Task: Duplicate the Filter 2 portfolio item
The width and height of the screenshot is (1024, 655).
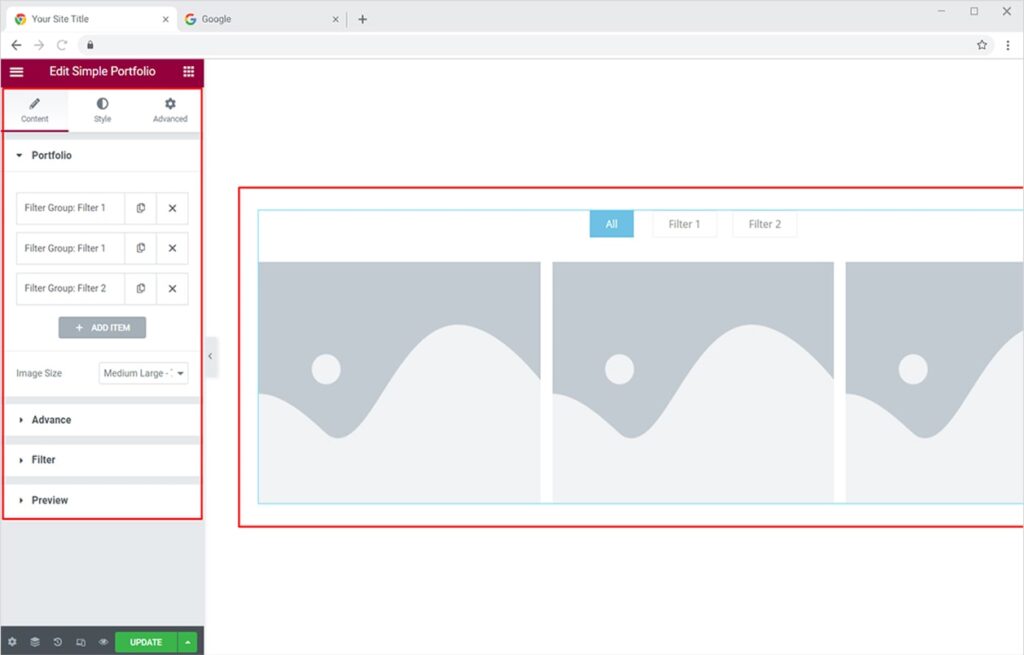Action: point(141,288)
